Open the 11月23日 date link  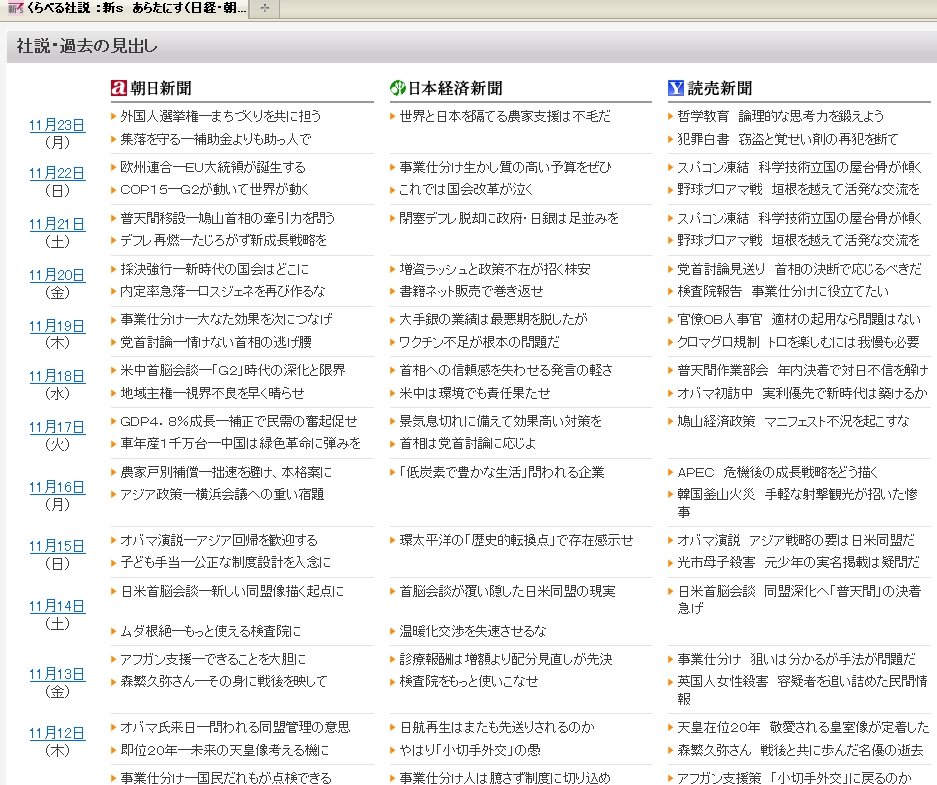click(57, 125)
